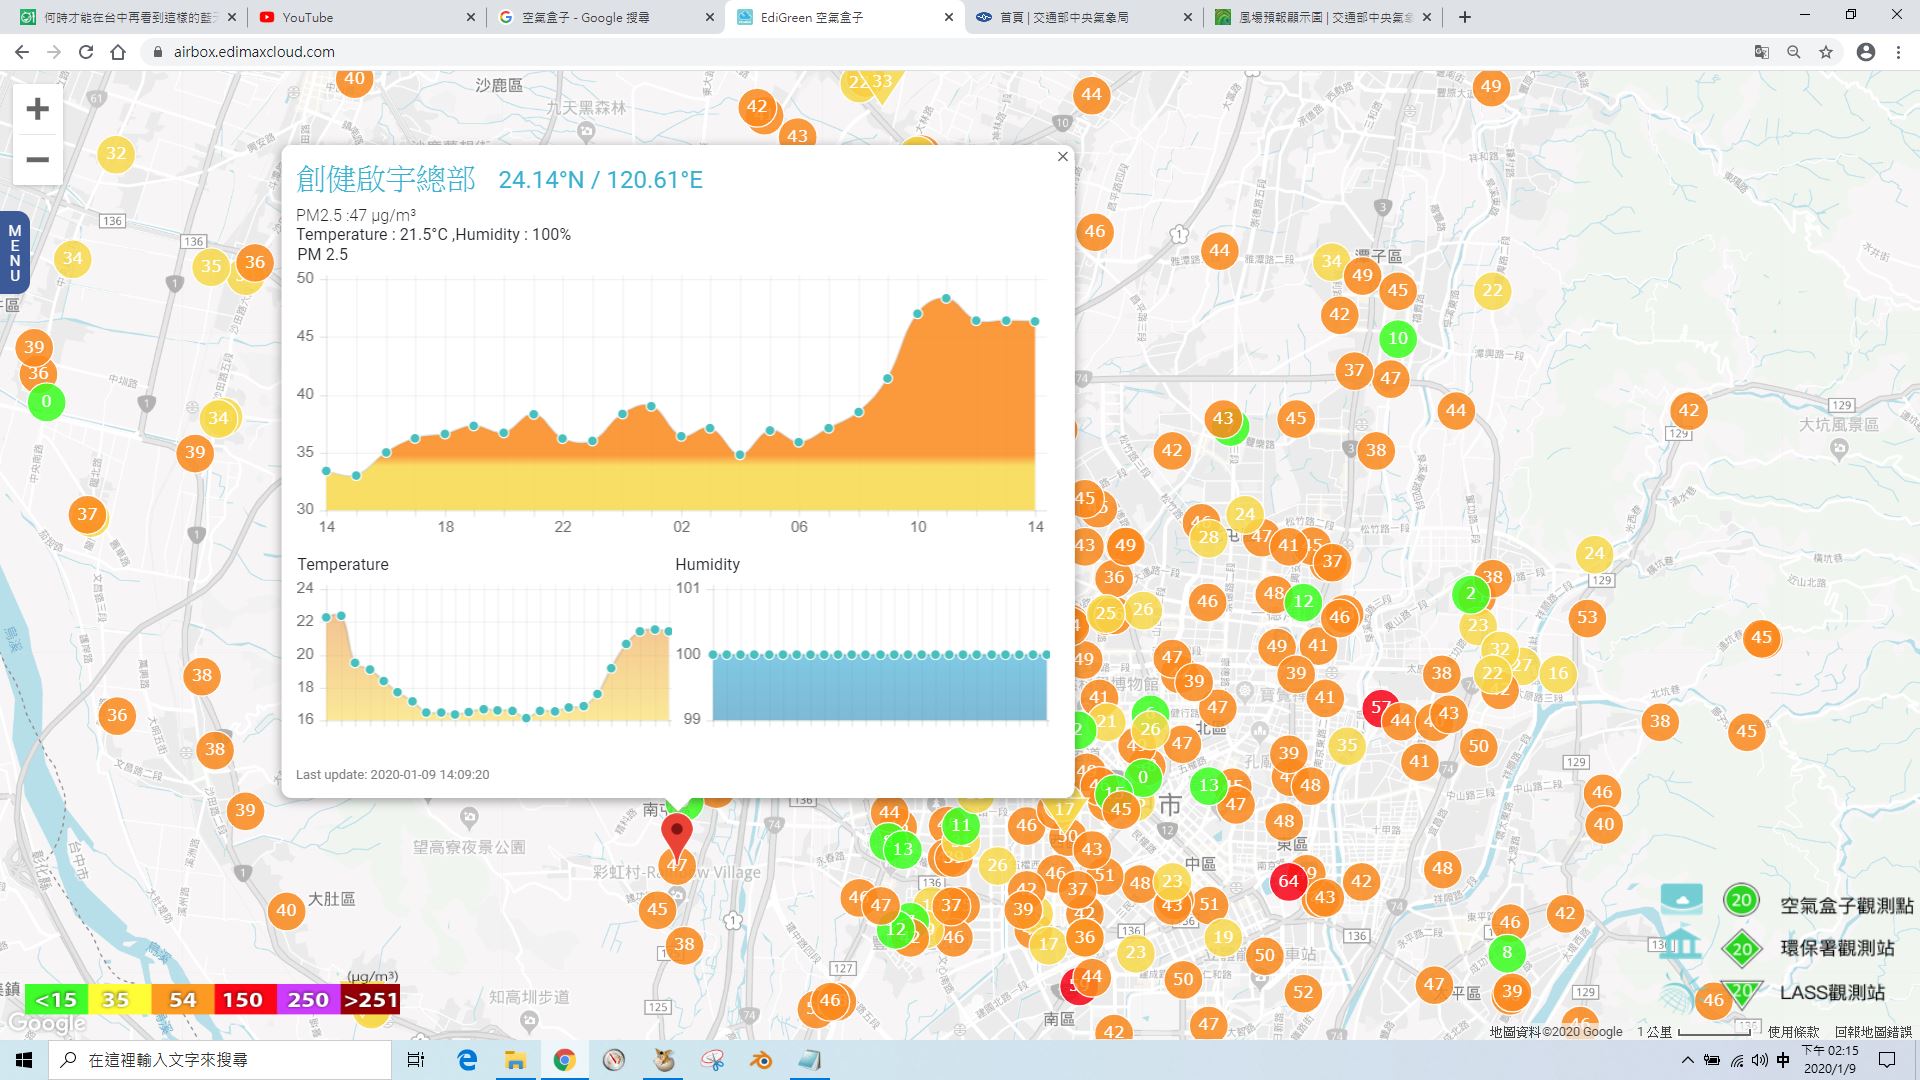
Task: Open 使用條款 link at map bottom
Action: pyautogui.click(x=1793, y=1031)
